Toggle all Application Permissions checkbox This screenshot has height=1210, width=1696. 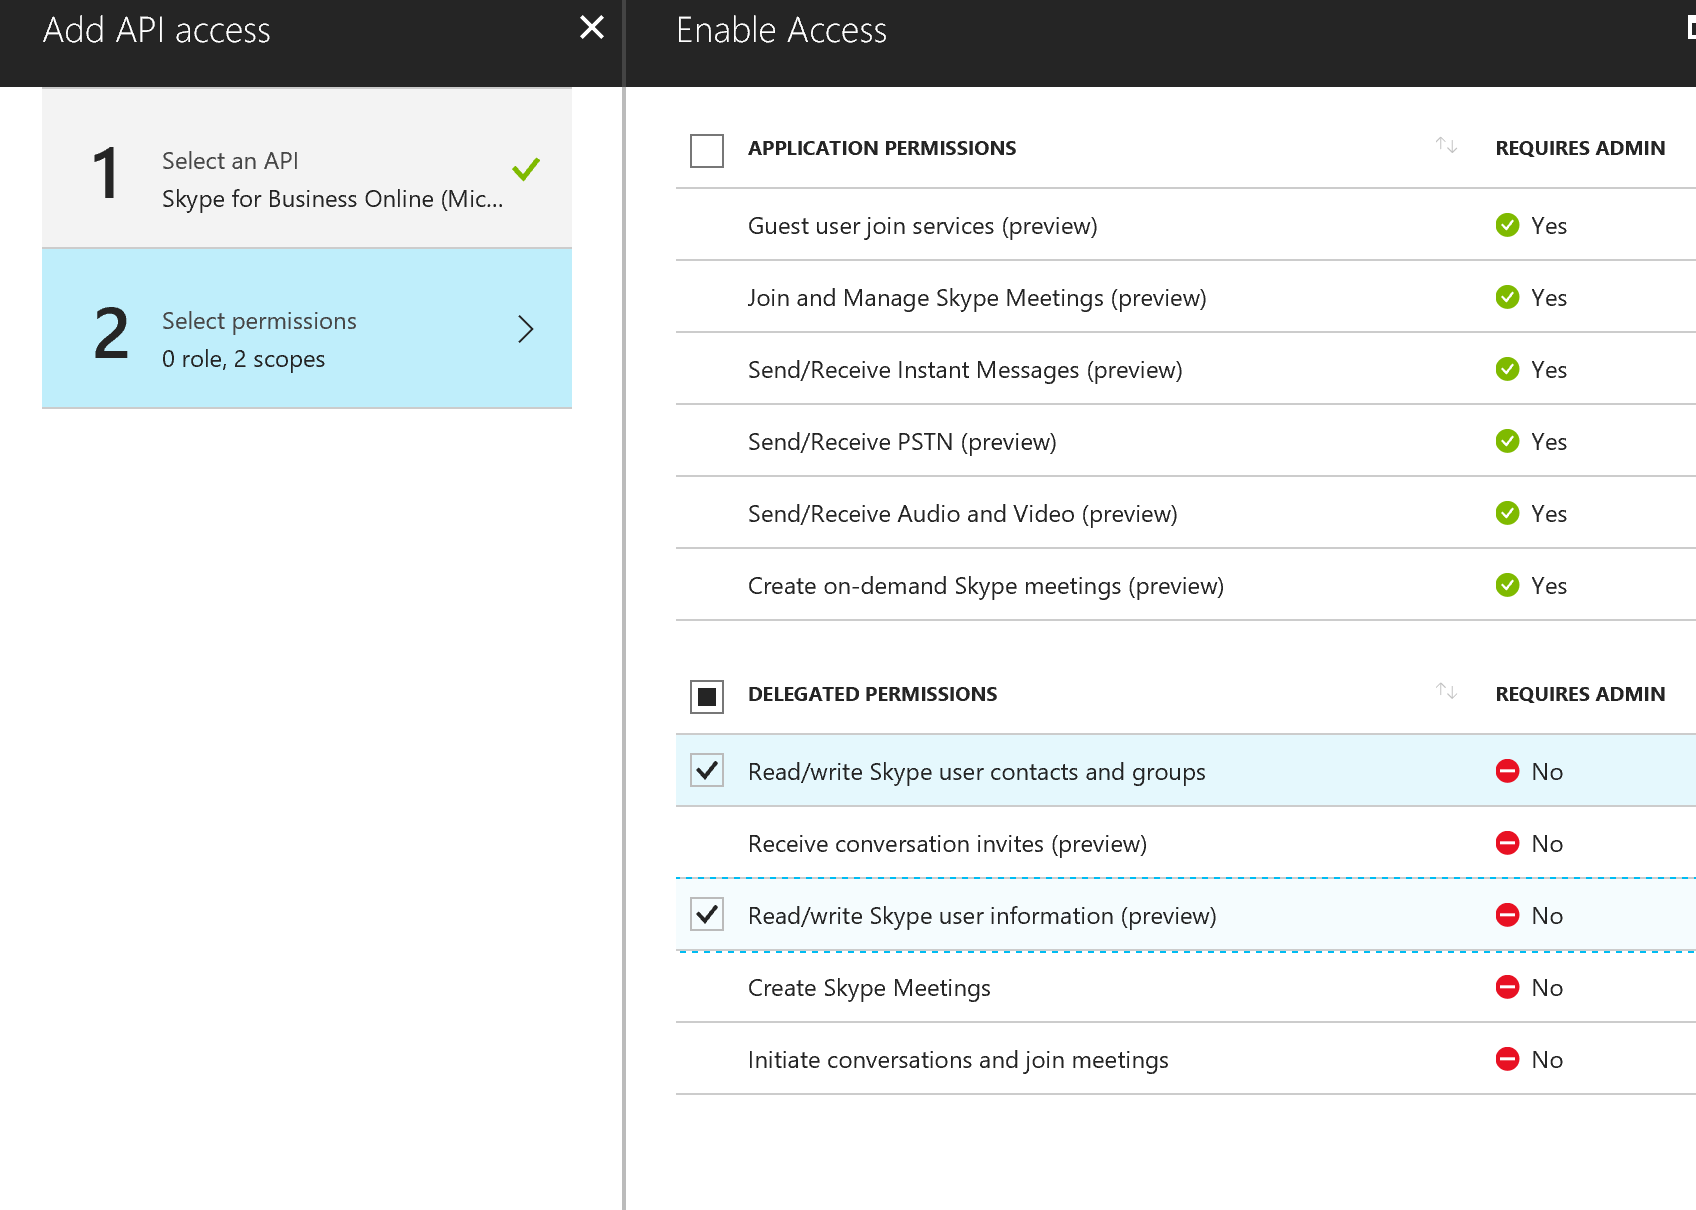pos(707,151)
